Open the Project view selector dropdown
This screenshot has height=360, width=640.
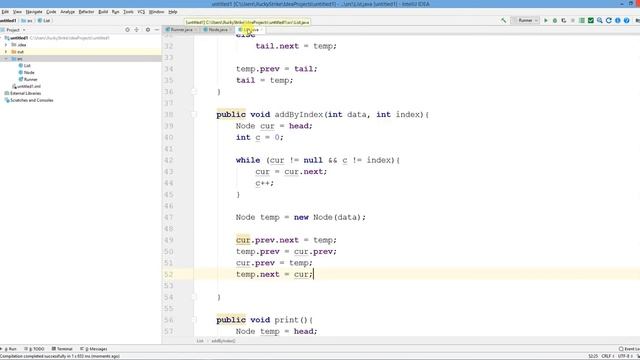click(15, 30)
